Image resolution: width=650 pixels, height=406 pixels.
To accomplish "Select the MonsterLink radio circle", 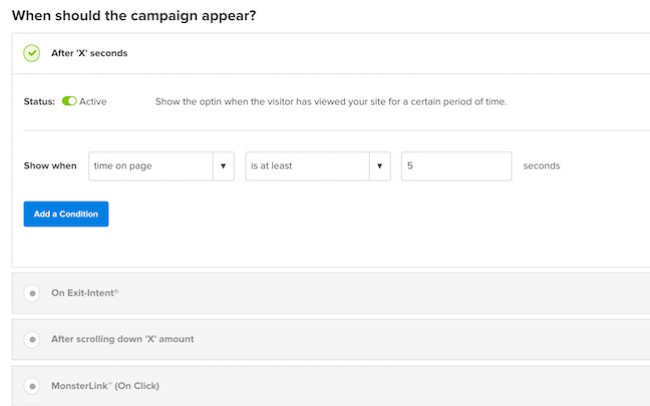I will click(32, 385).
